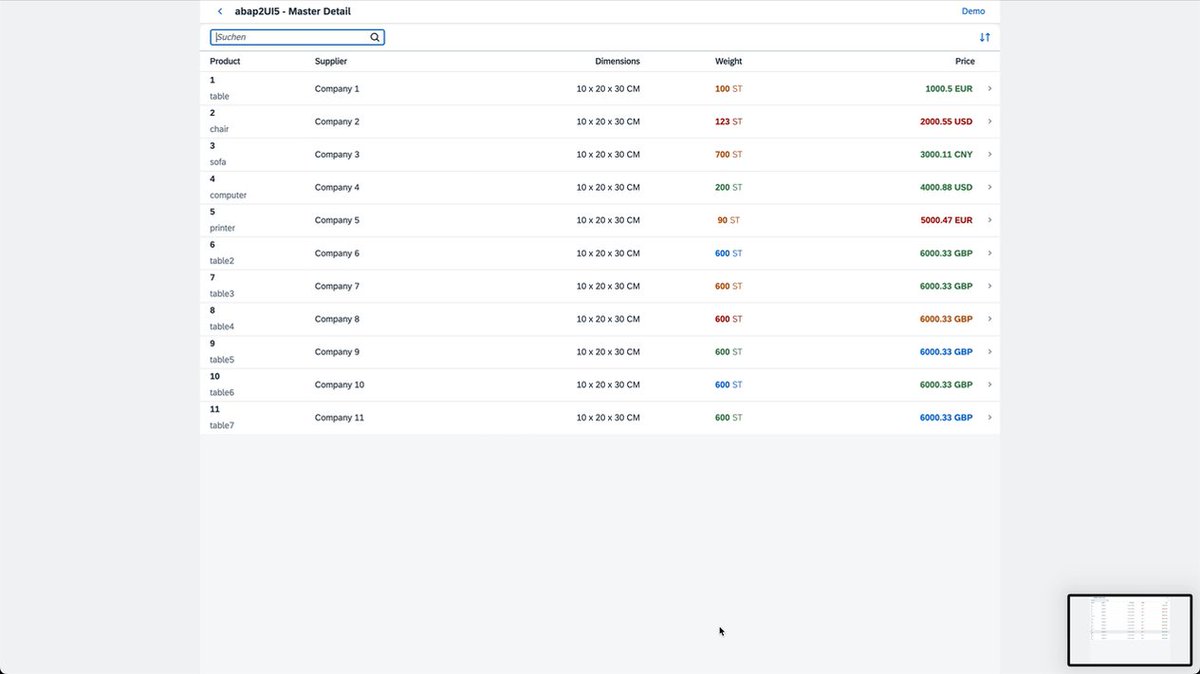Click price '5000.47 EUR'
This screenshot has height=674, width=1200.
click(946, 220)
